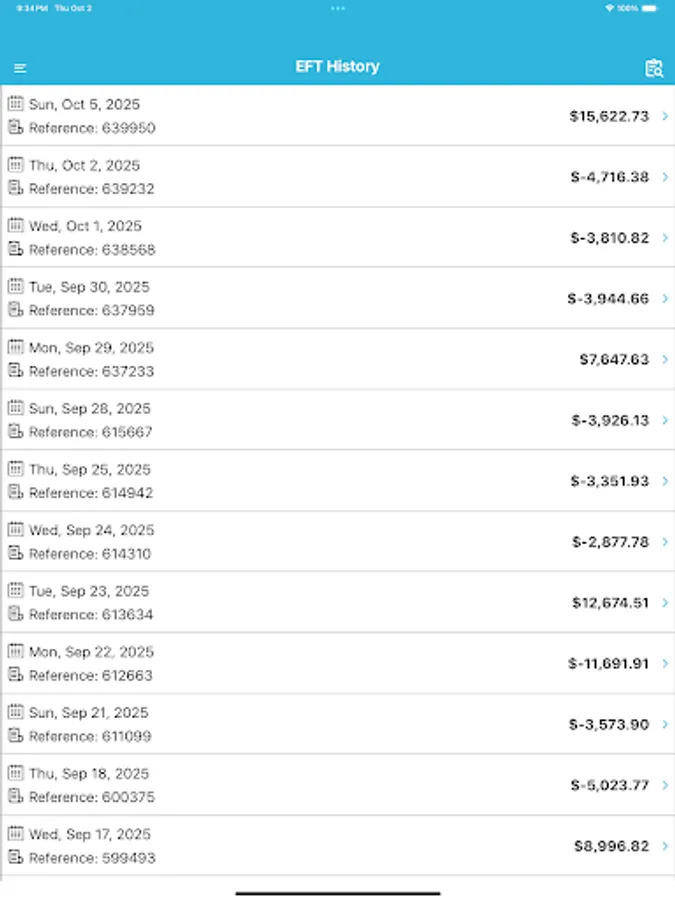Click the document icon beside Reference: 637959

[15, 310]
